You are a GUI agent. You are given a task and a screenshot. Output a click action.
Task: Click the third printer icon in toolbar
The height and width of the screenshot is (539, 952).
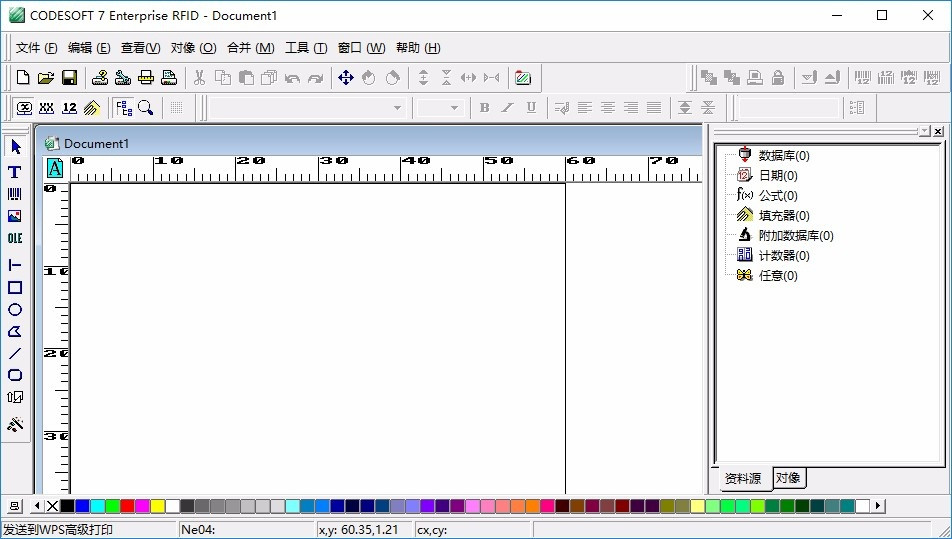coord(146,78)
